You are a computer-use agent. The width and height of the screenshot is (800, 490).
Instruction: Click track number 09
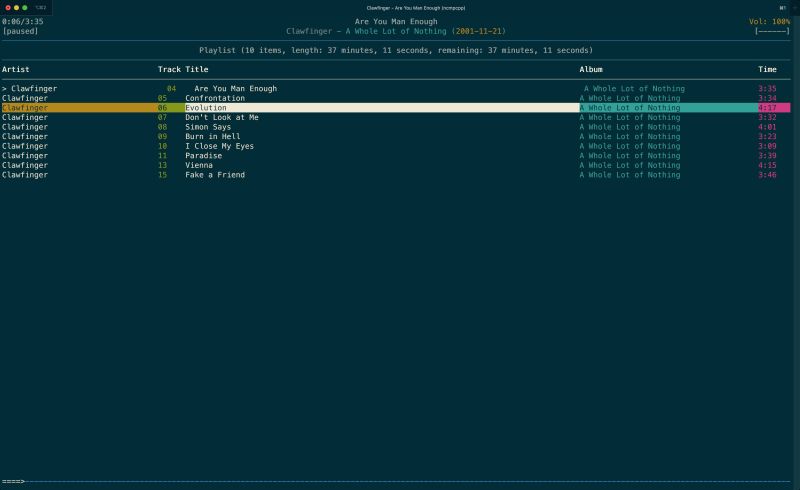(x=162, y=136)
